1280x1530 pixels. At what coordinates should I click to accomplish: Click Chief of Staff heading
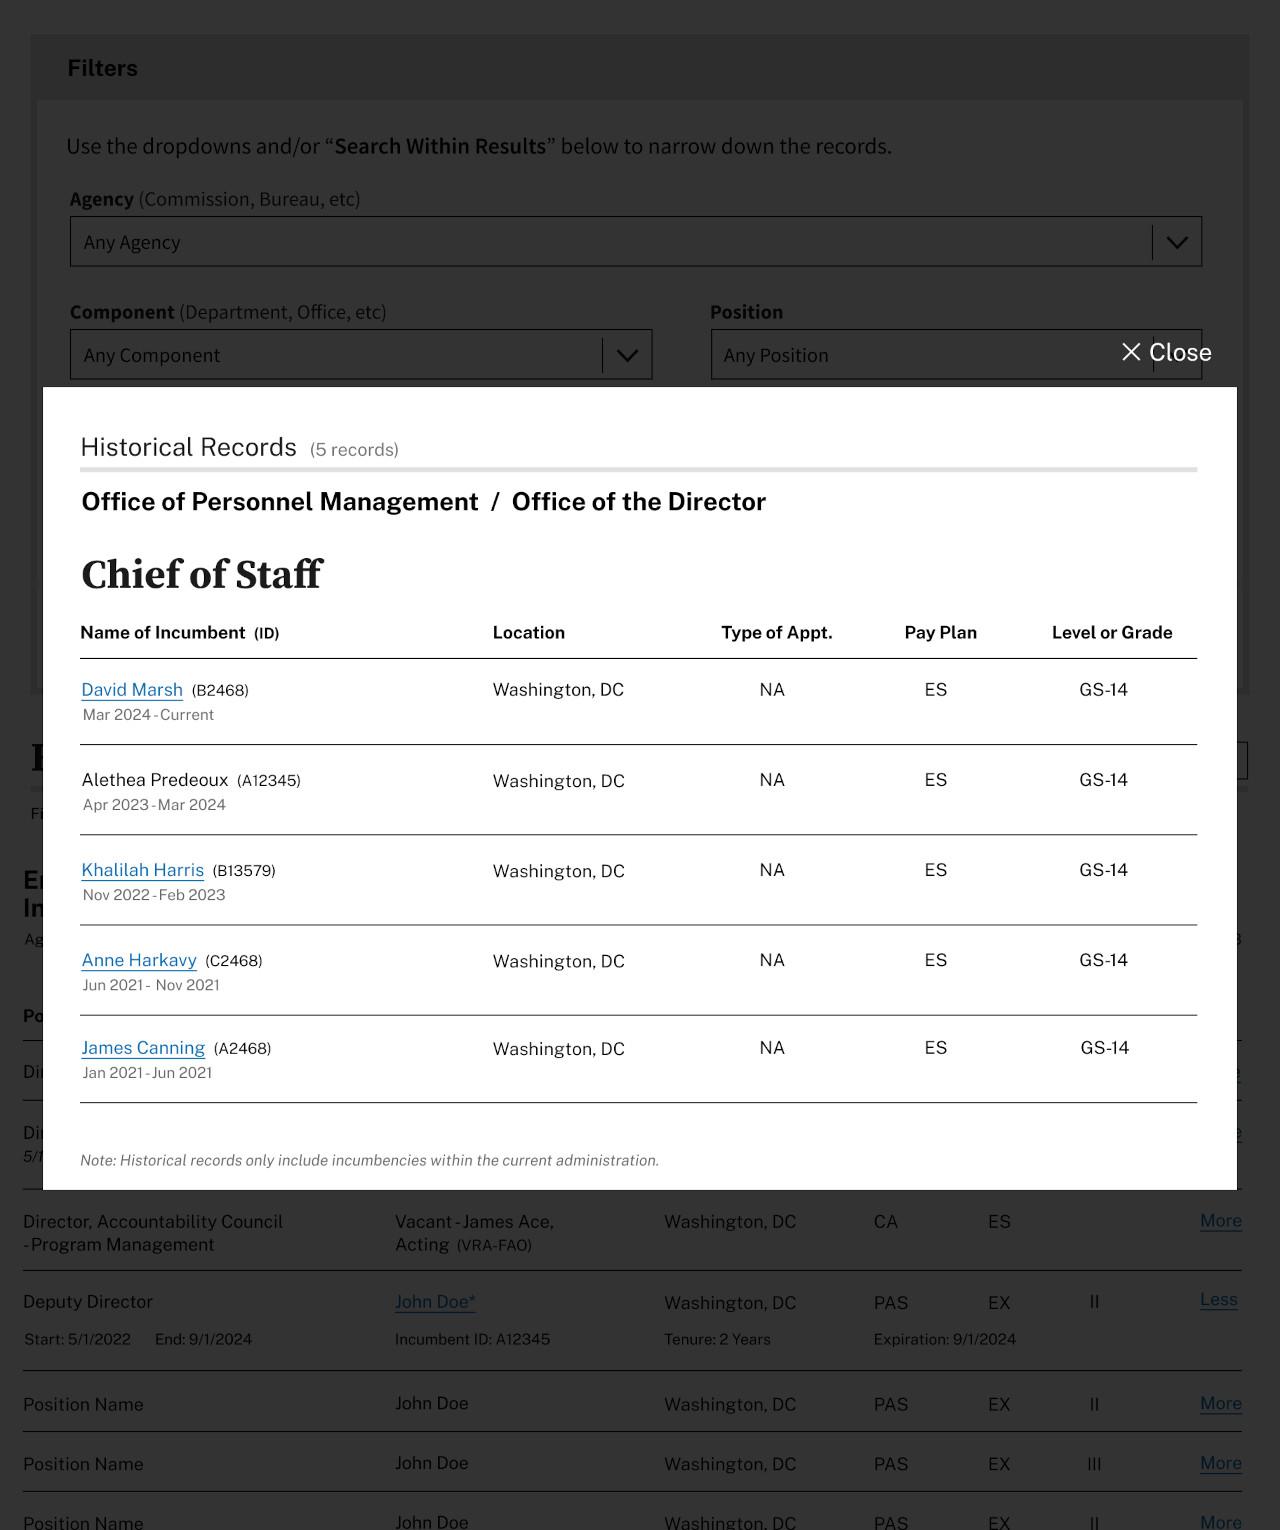tap(202, 575)
